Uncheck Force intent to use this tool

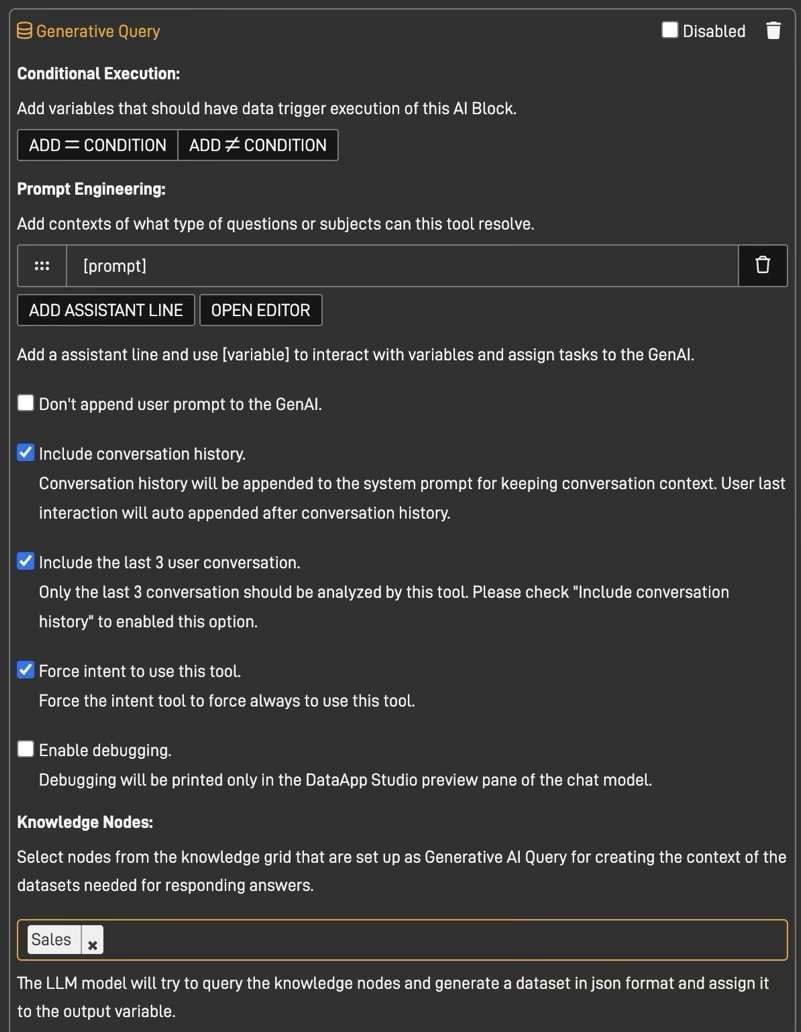point(26,670)
